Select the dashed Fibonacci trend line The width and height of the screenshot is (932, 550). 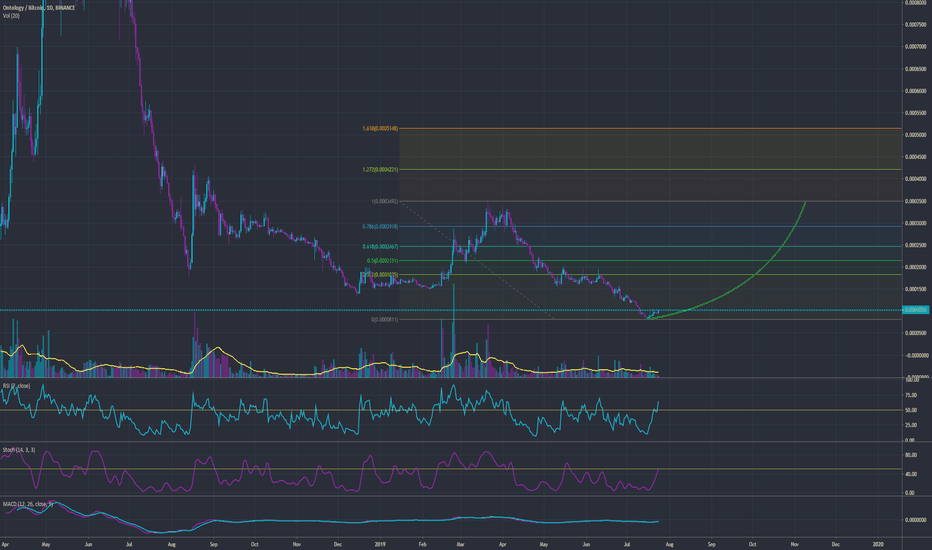[x=476, y=260]
